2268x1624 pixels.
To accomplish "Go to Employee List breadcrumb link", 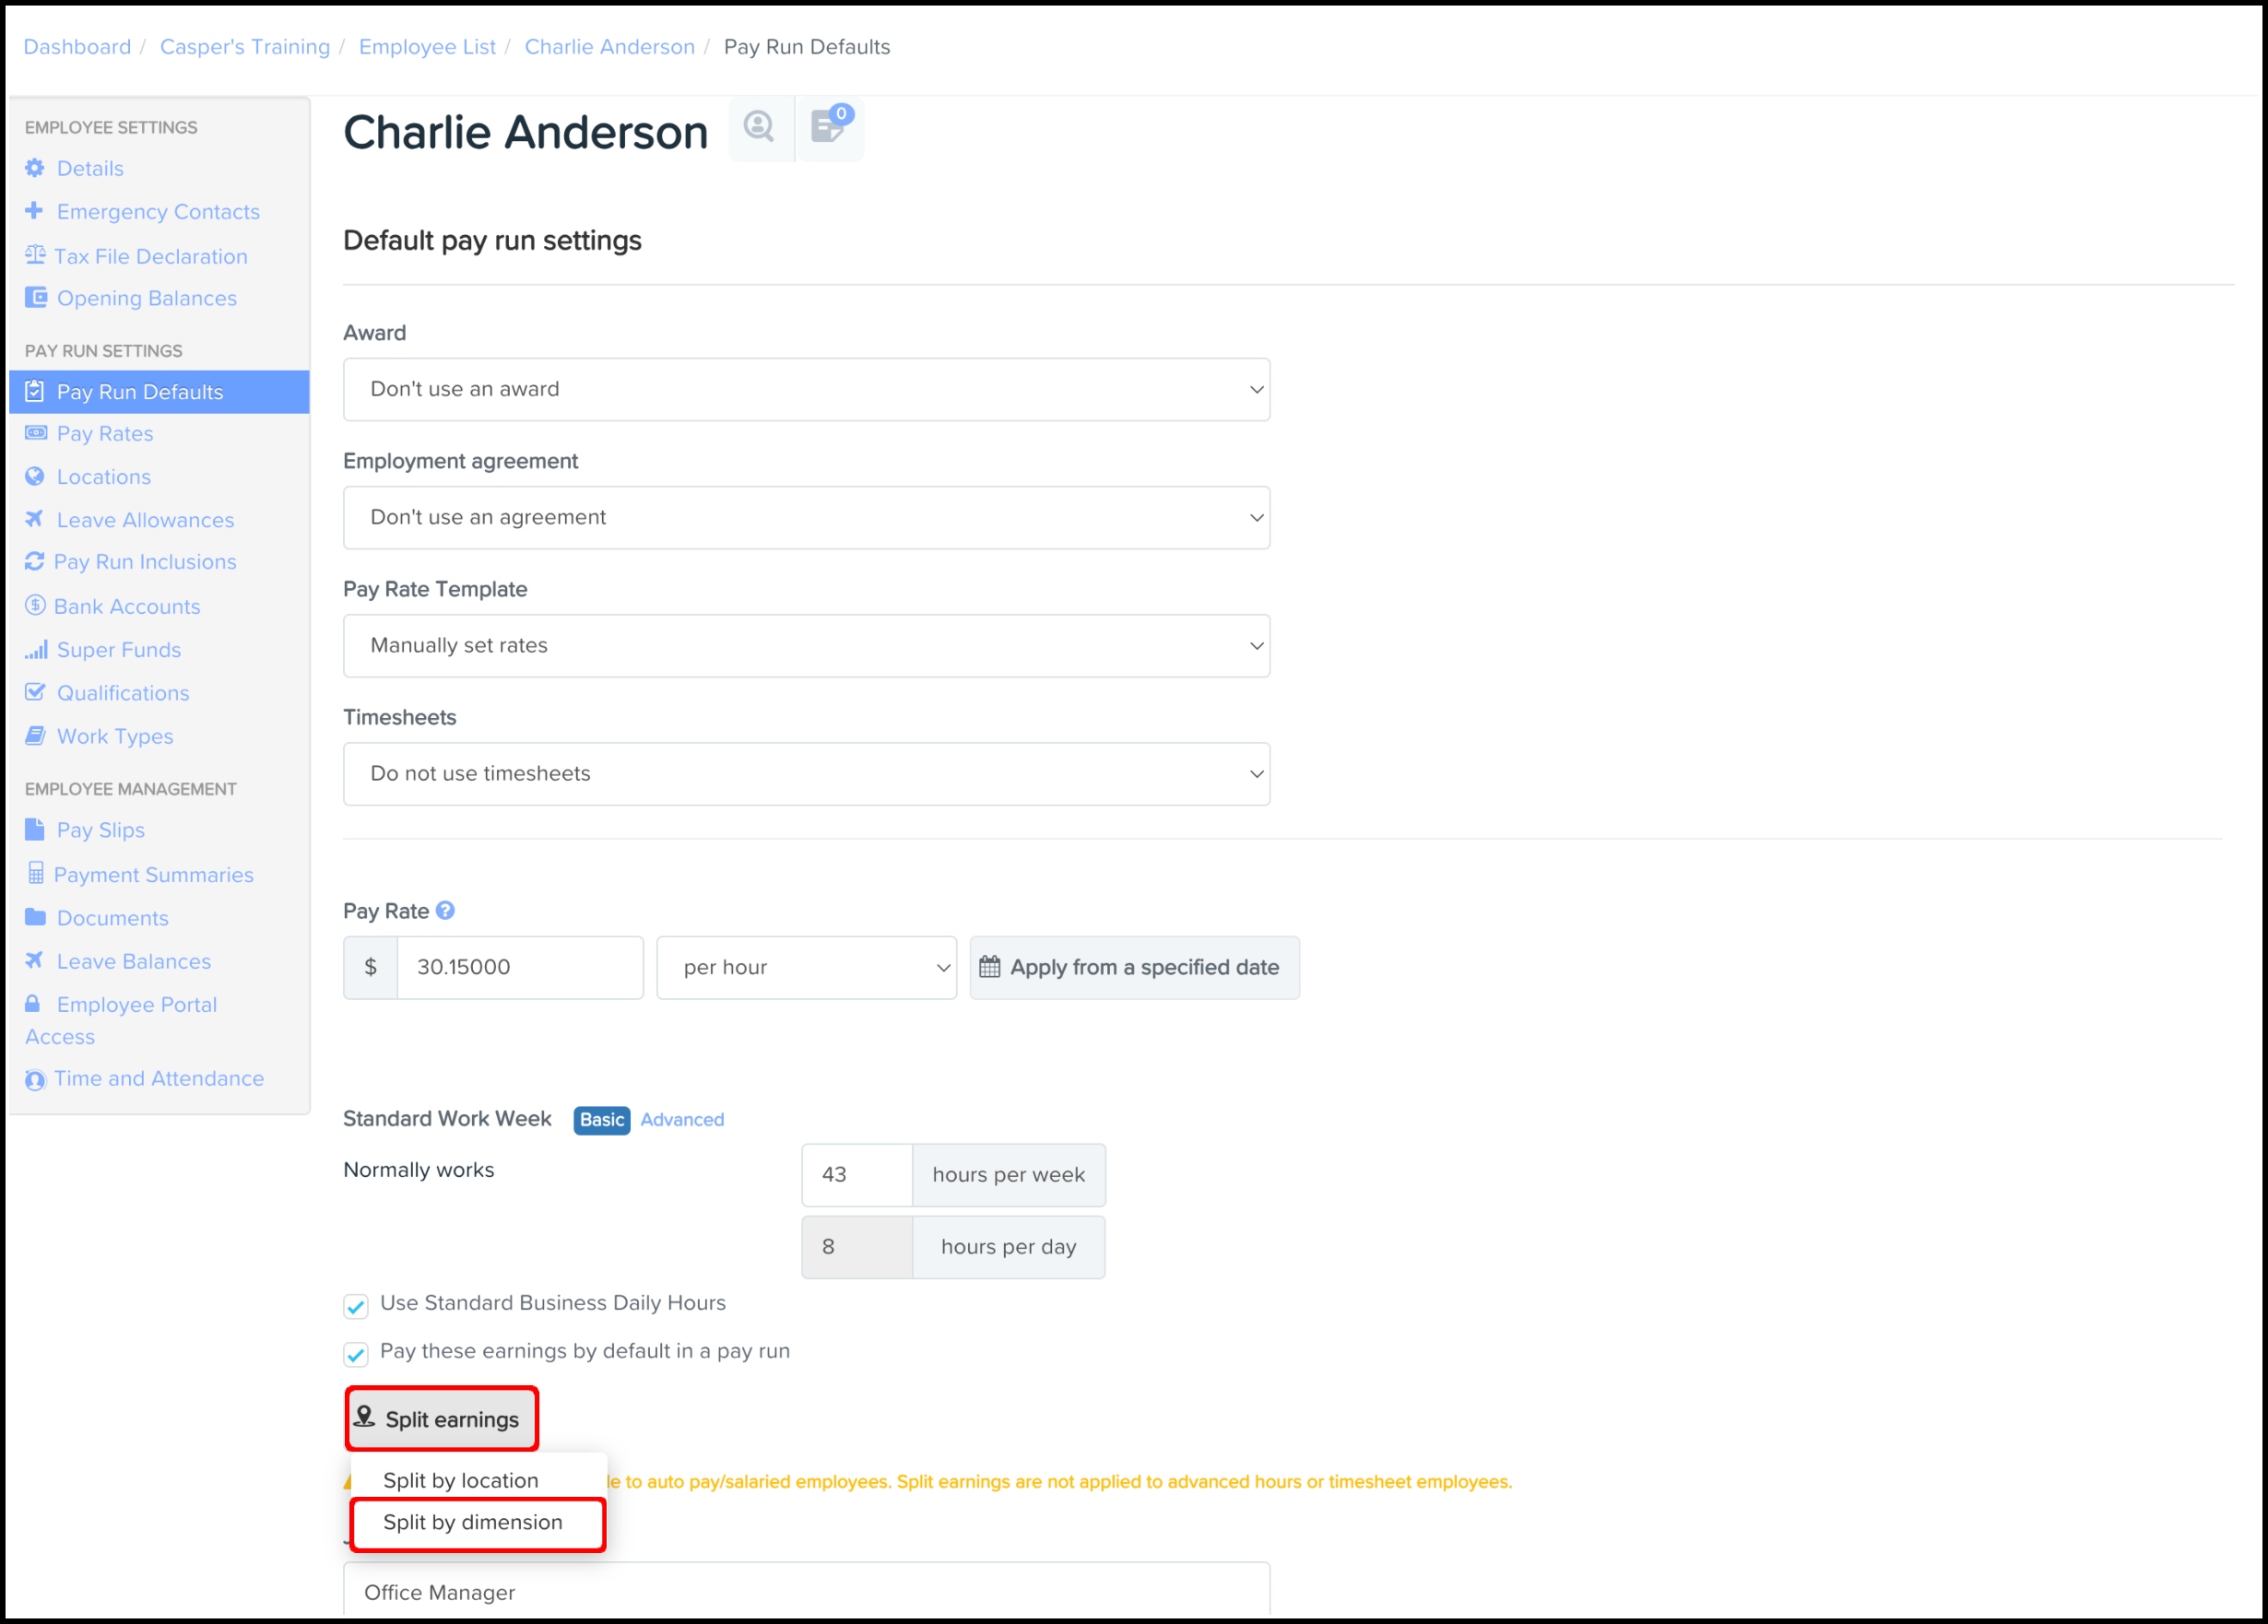I will (427, 47).
